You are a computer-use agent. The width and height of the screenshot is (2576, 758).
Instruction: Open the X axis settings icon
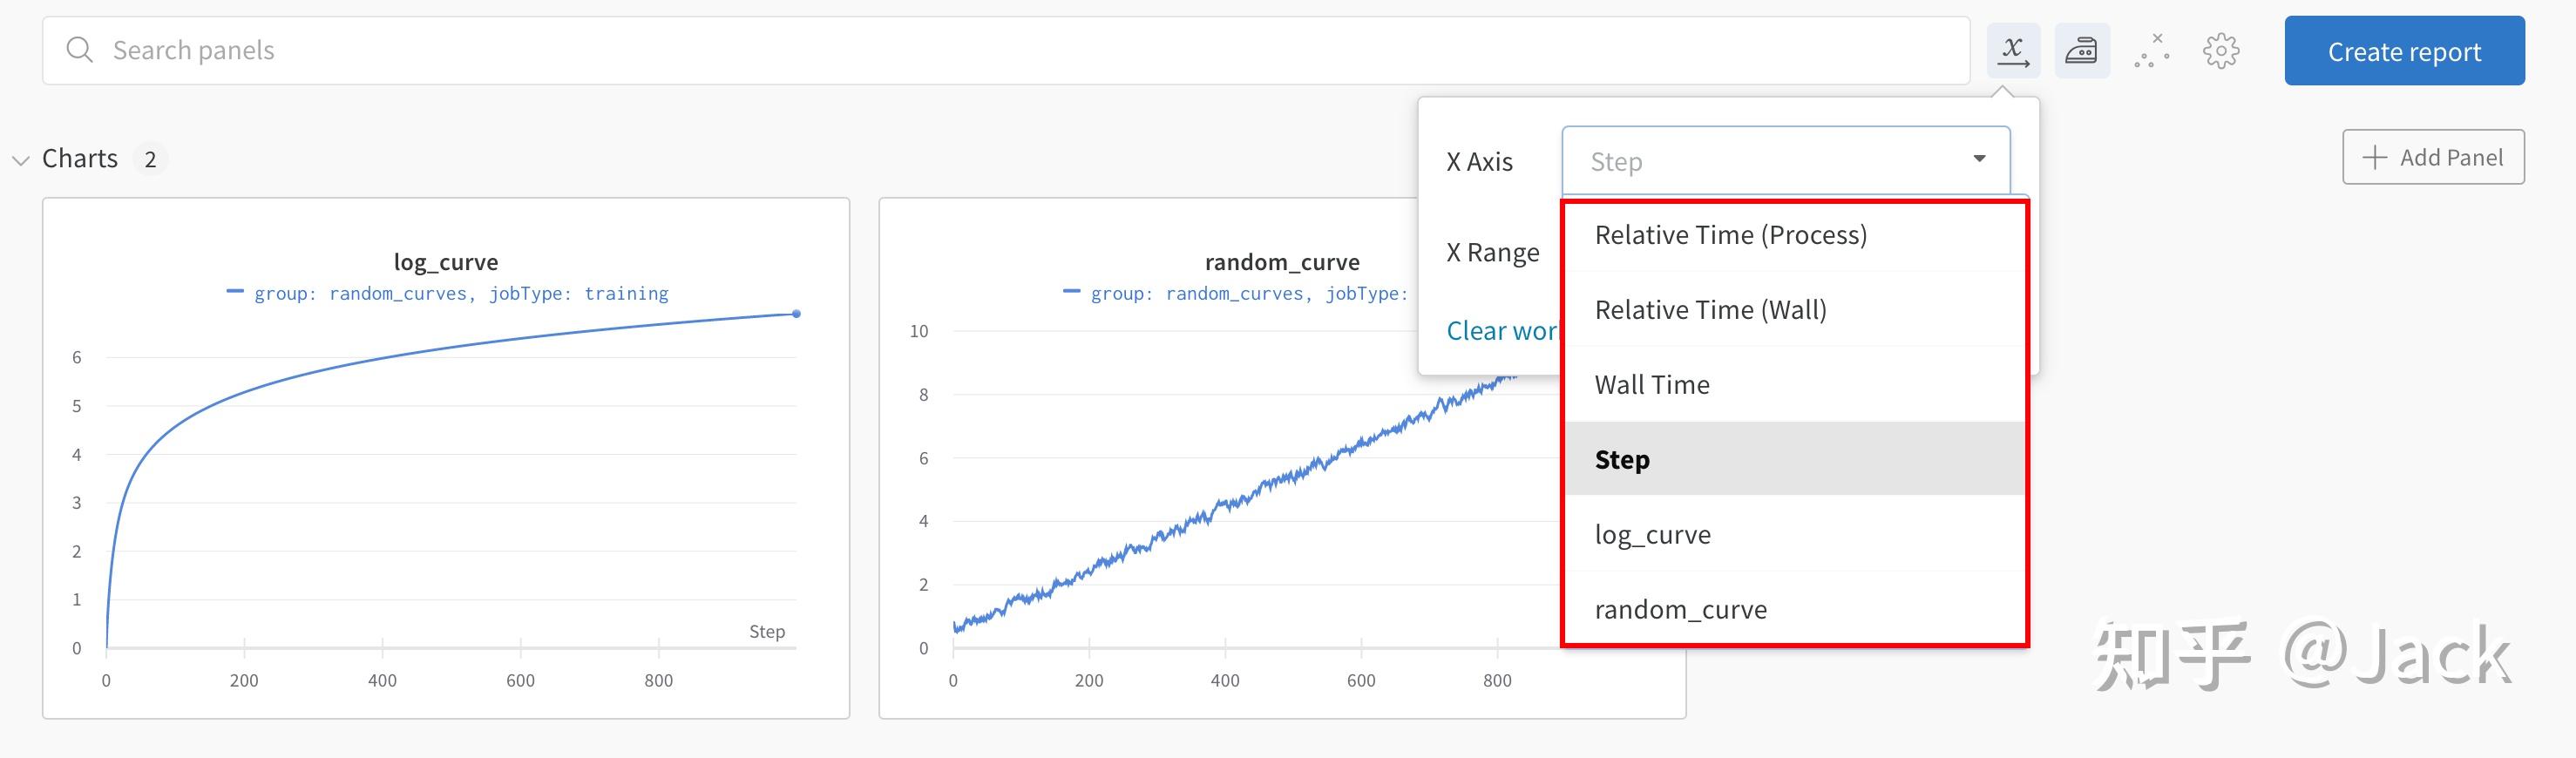tap(2012, 51)
